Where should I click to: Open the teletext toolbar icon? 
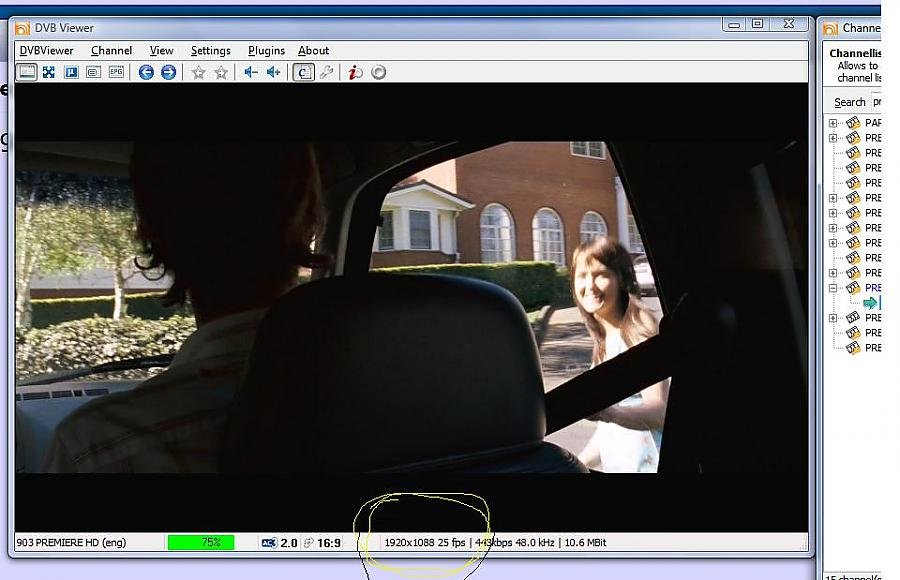pyautogui.click(x=93, y=72)
